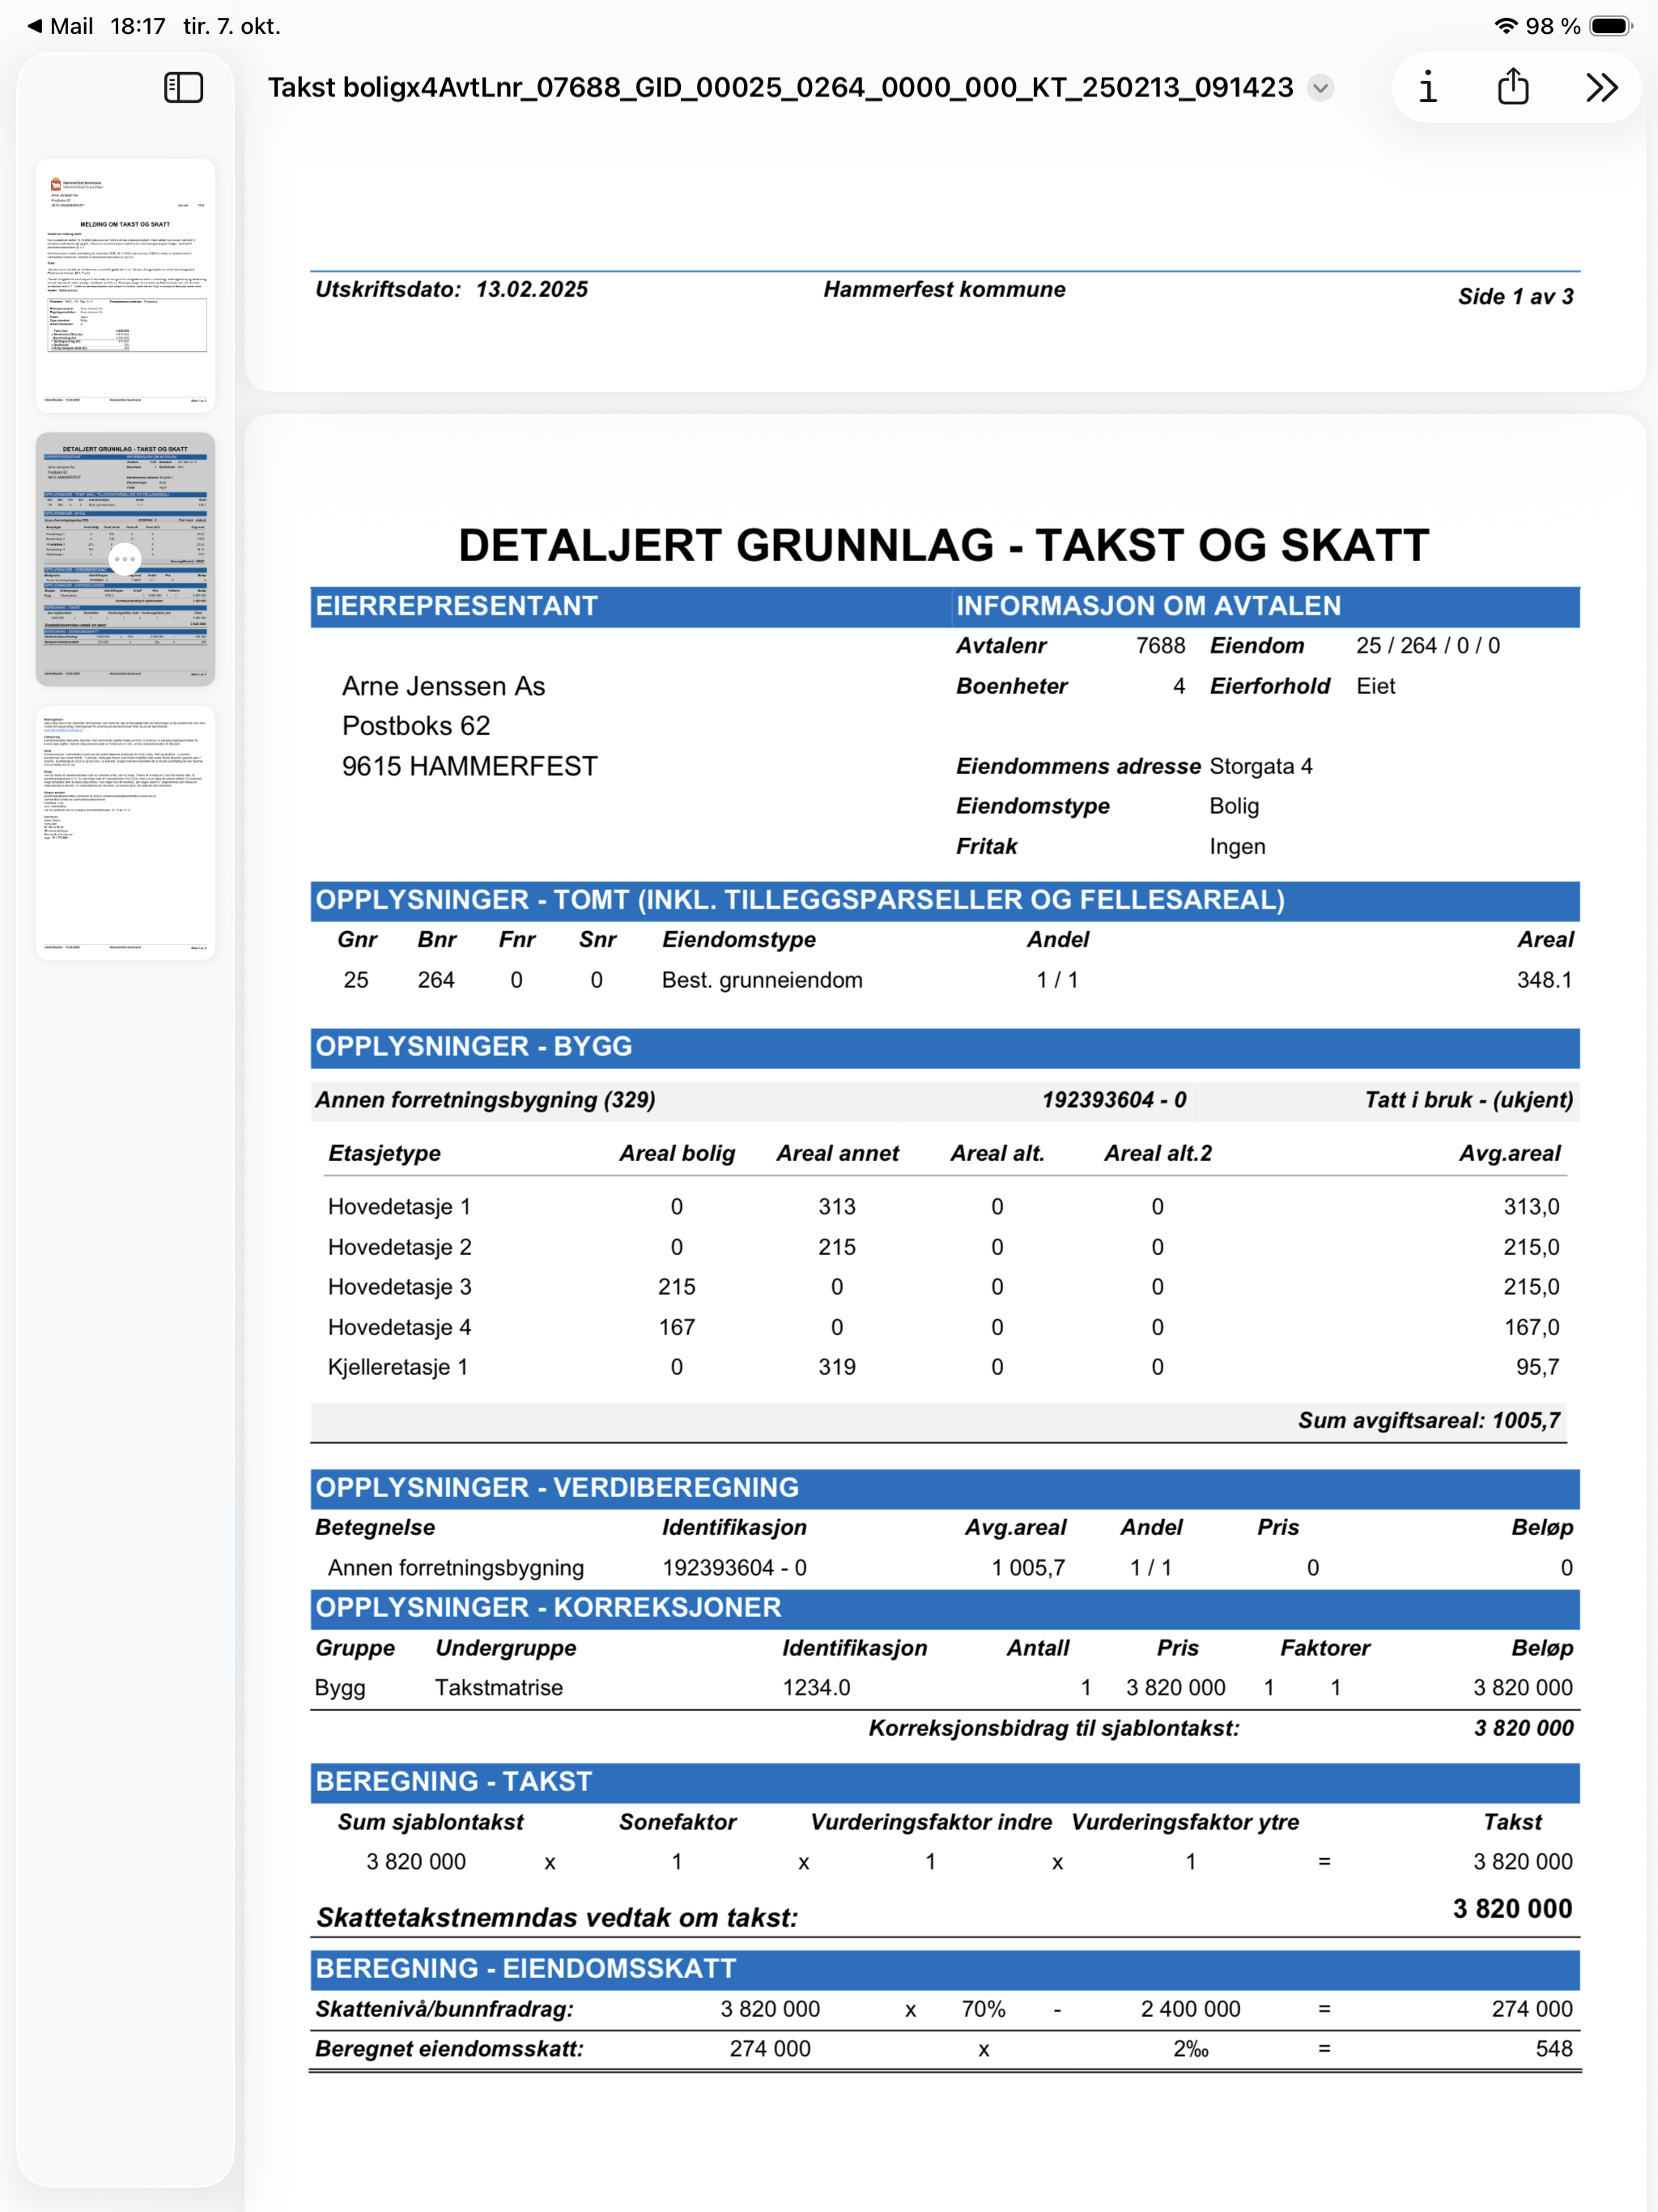The height and width of the screenshot is (2212, 1658).
Task: Tap the battery indicator icon
Action: 1610,26
